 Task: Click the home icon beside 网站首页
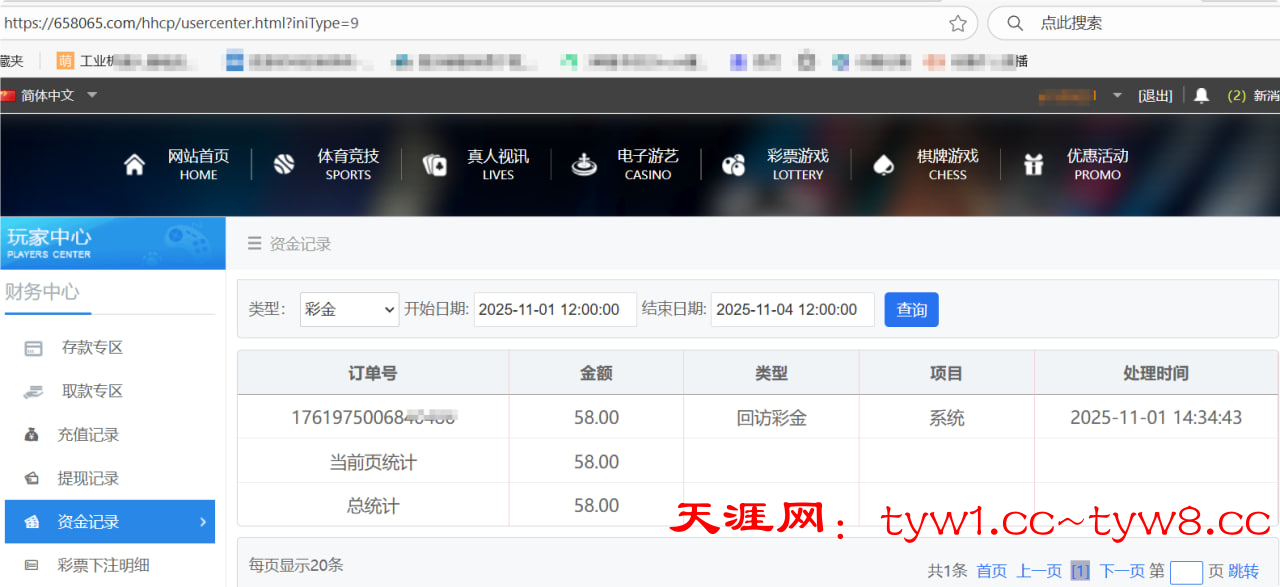pyautogui.click(x=134, y=165)
